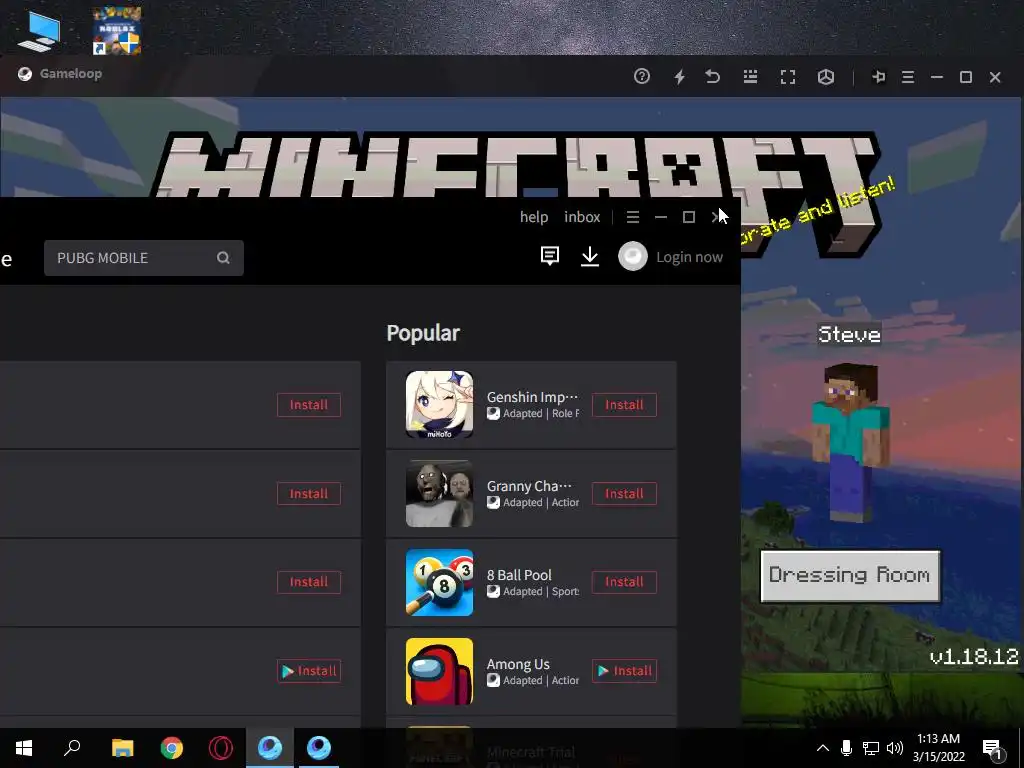This screenshot has width=1024, height=768.
Task: Pin the Gameloop emulator window on top
Action: (x=878, y=77)
